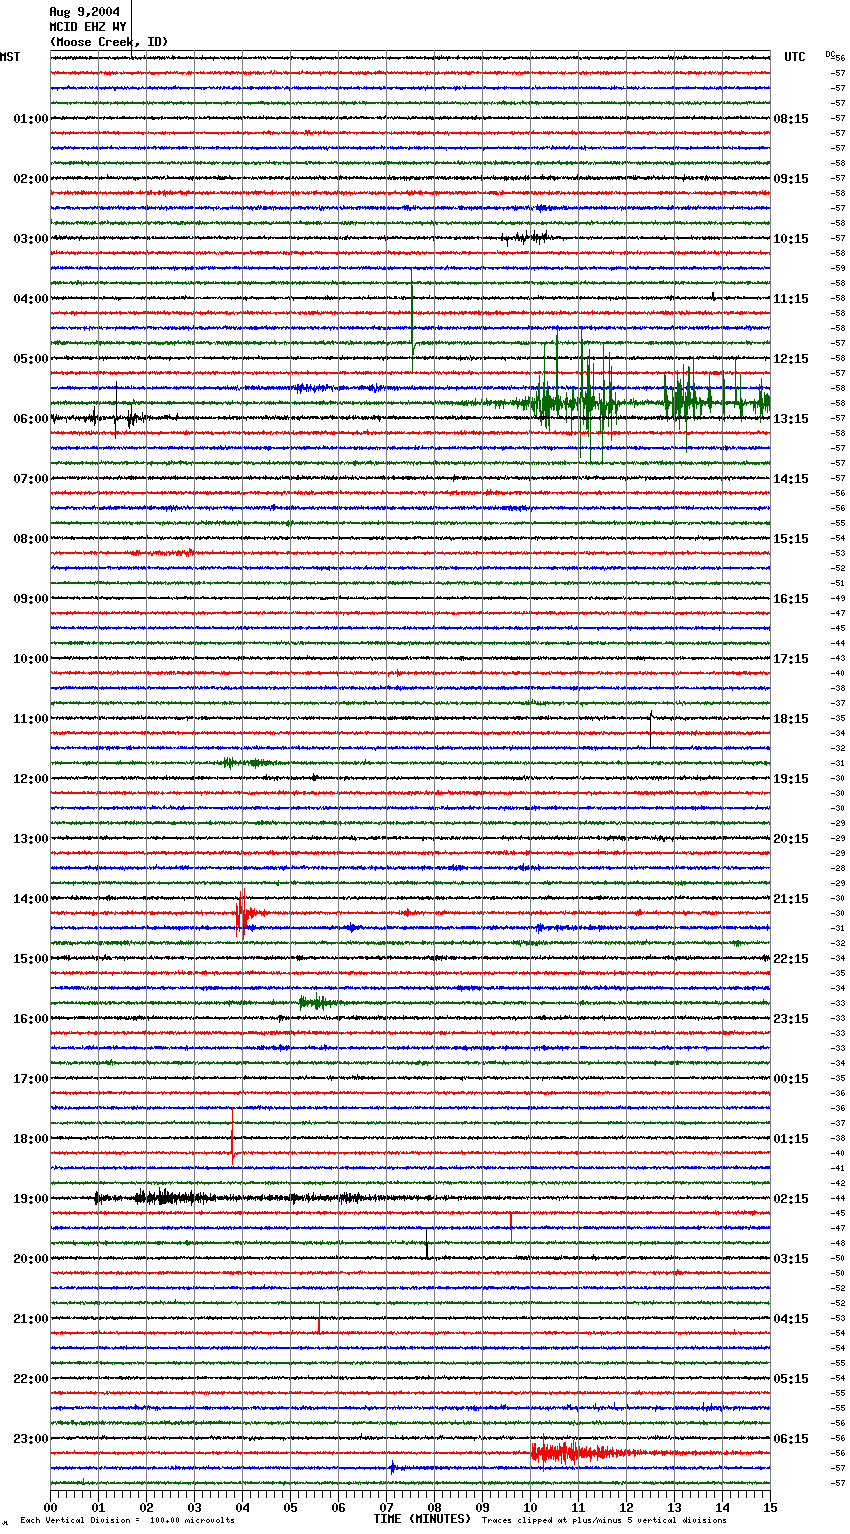Click the '04' minute tick label
Viewport: 850px width, 1534px height.
point(242,1507)
